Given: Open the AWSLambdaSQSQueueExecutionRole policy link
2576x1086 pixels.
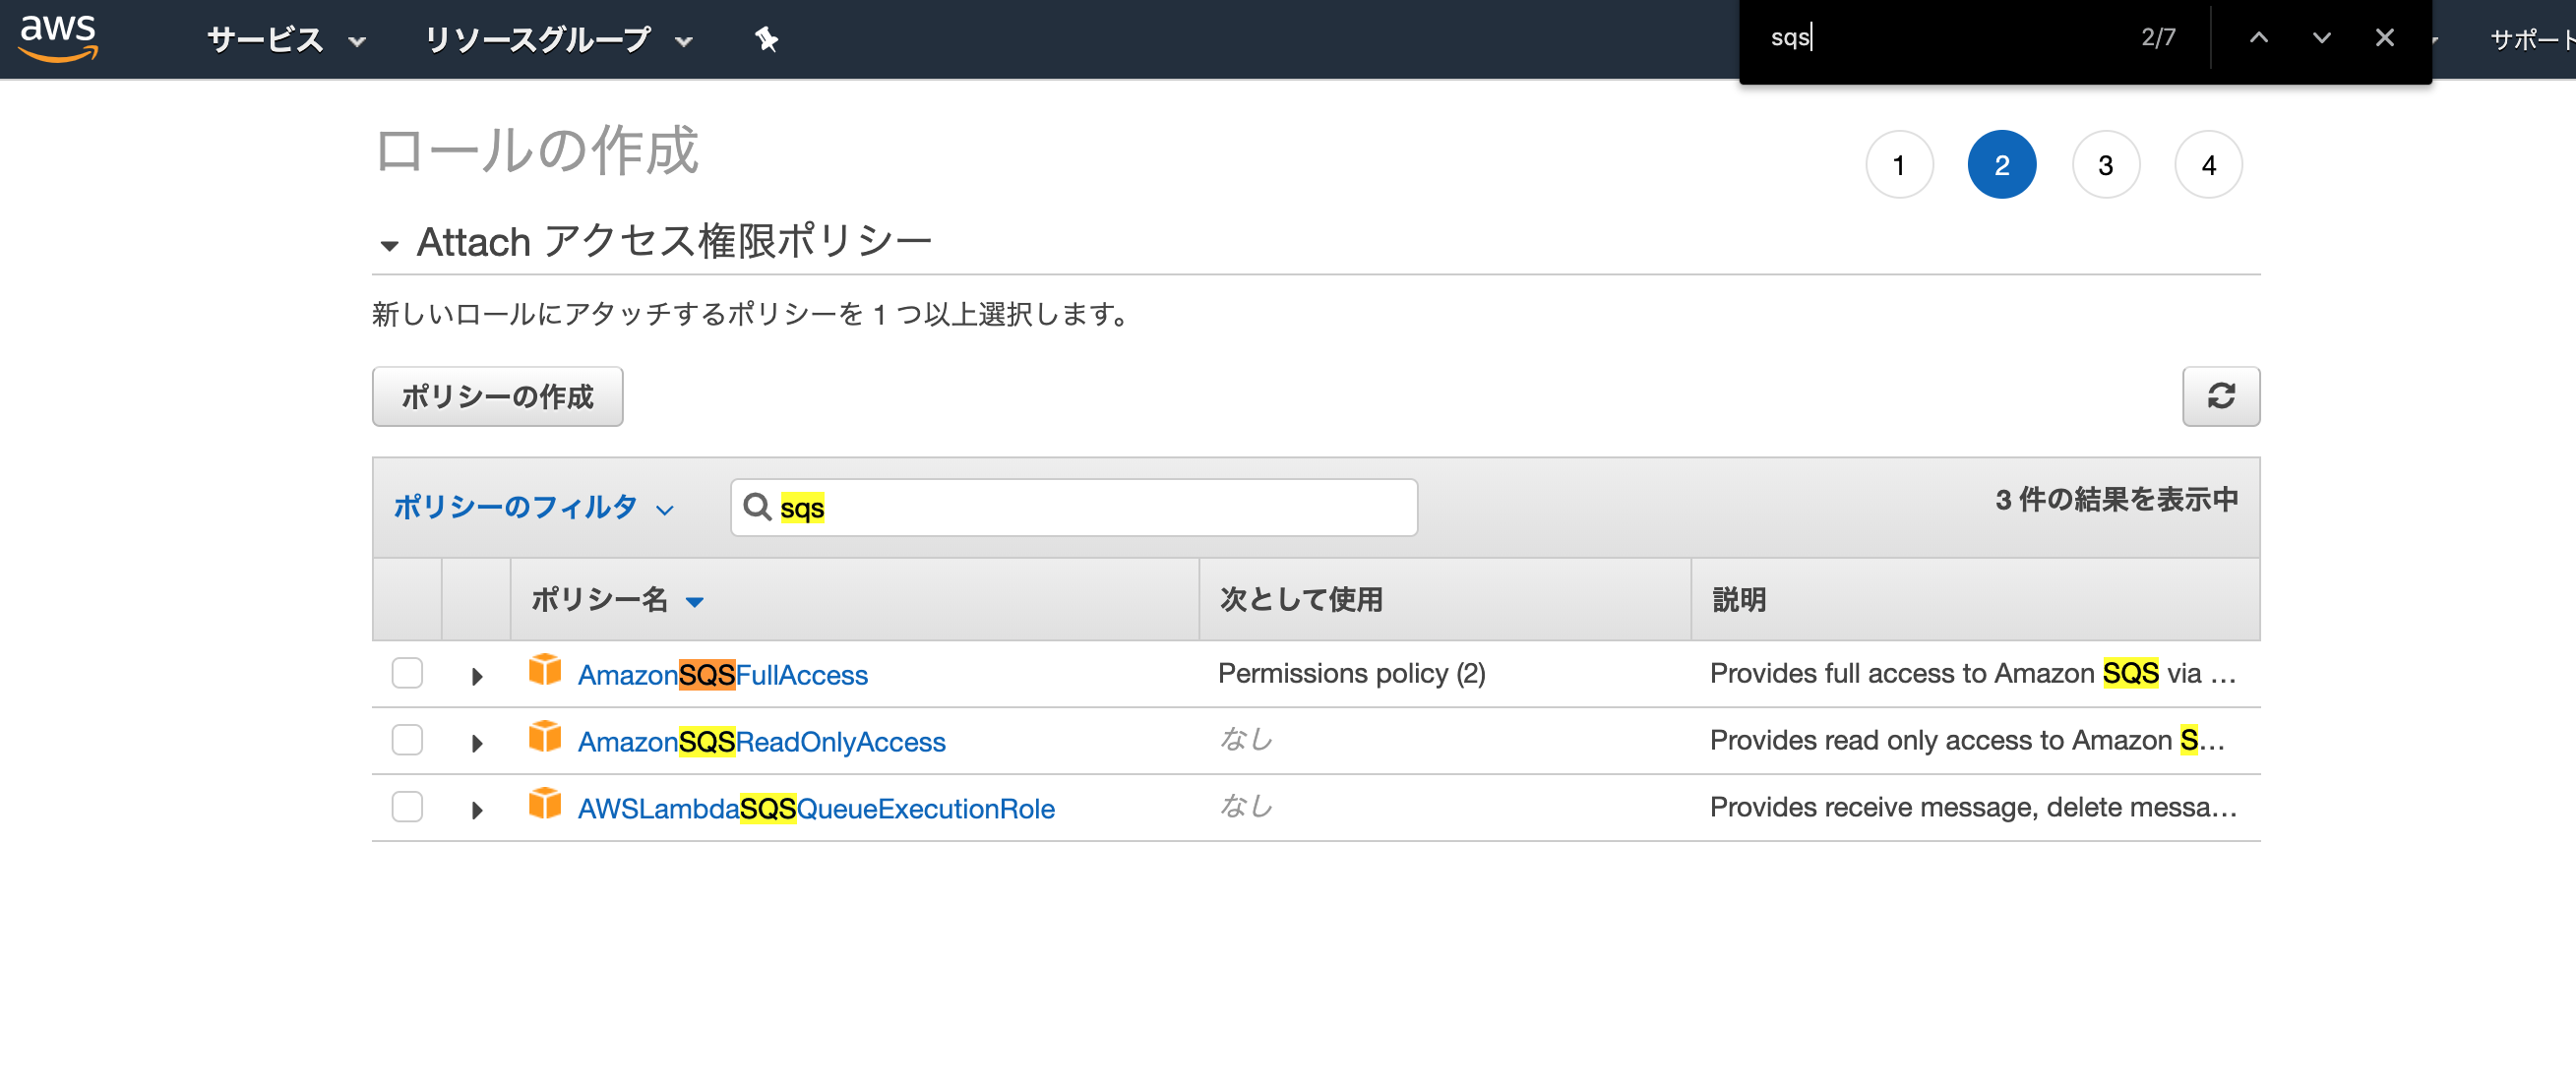Looking at the screenshot, I should 816,808.
